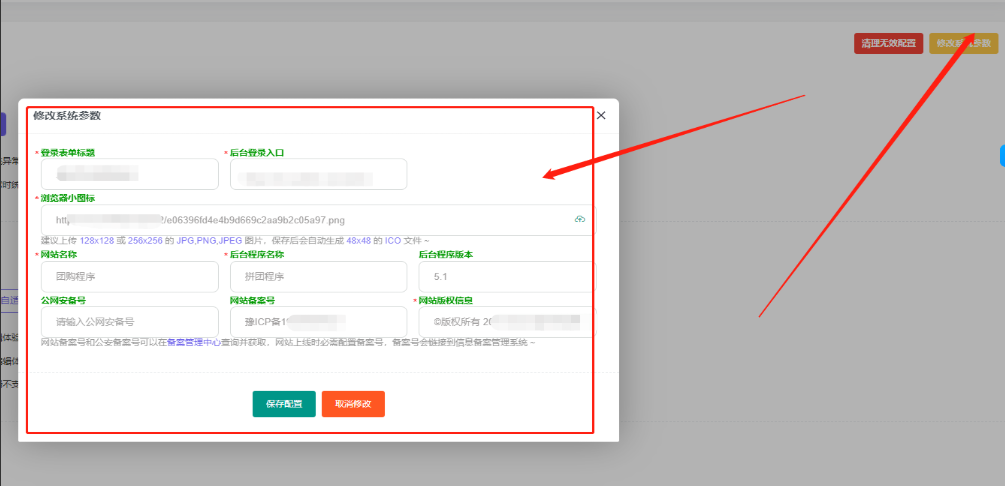Screen dimensions: 1005x486
Task: Click the 修改系统参数 dialog title bar
Action: tap(300, 116)
